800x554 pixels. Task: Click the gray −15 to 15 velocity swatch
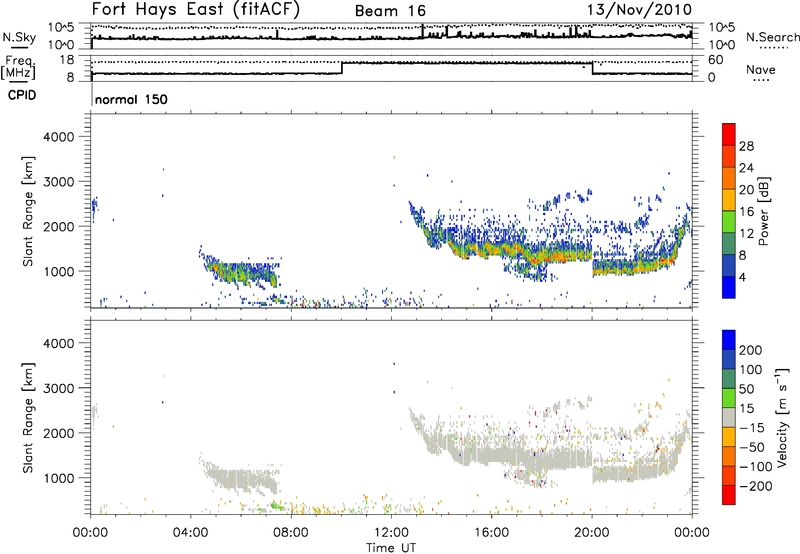click(x=729, y=417)
